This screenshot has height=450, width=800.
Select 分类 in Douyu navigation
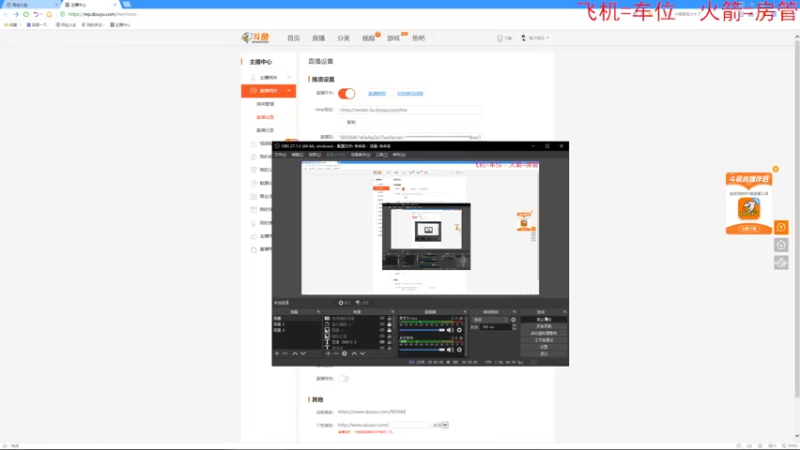(x=343, y=38)
